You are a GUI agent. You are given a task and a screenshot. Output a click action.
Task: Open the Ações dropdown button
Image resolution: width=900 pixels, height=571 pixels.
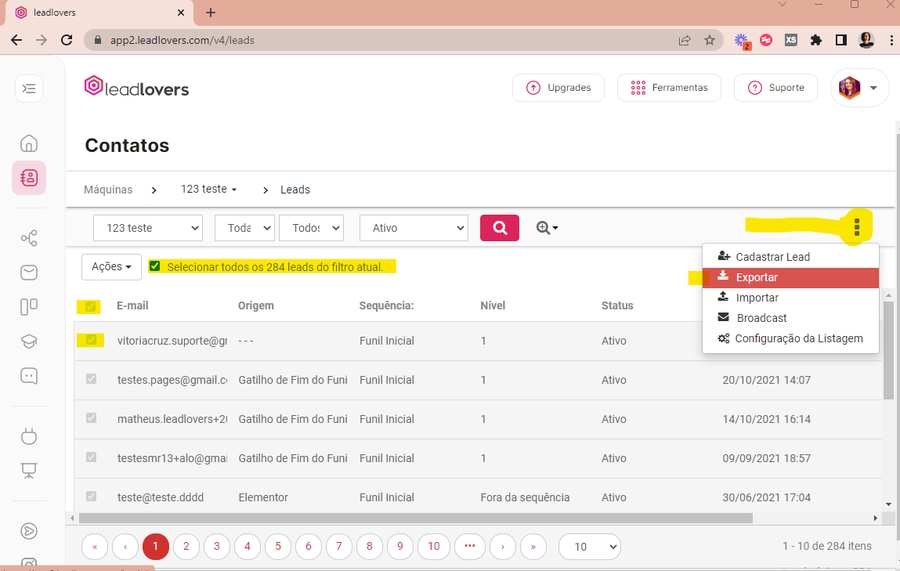[x=110, y=267]
